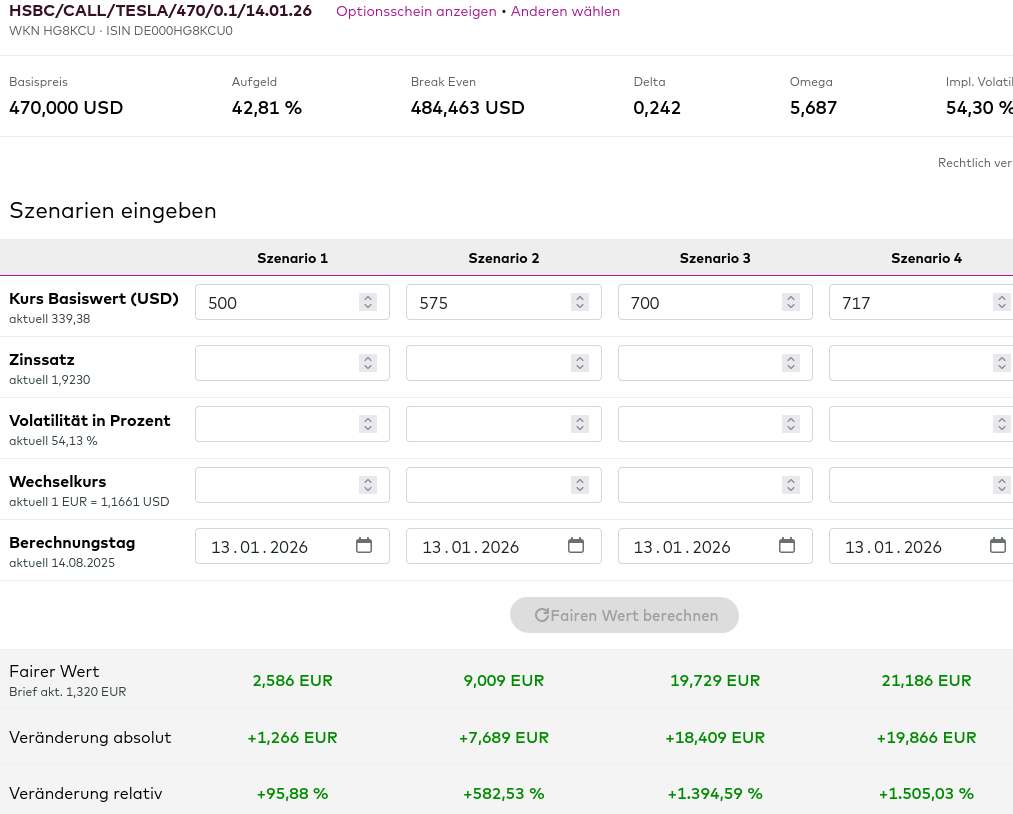Click the Anderen wählen link
1013x814 pixels.
point(565,12)
